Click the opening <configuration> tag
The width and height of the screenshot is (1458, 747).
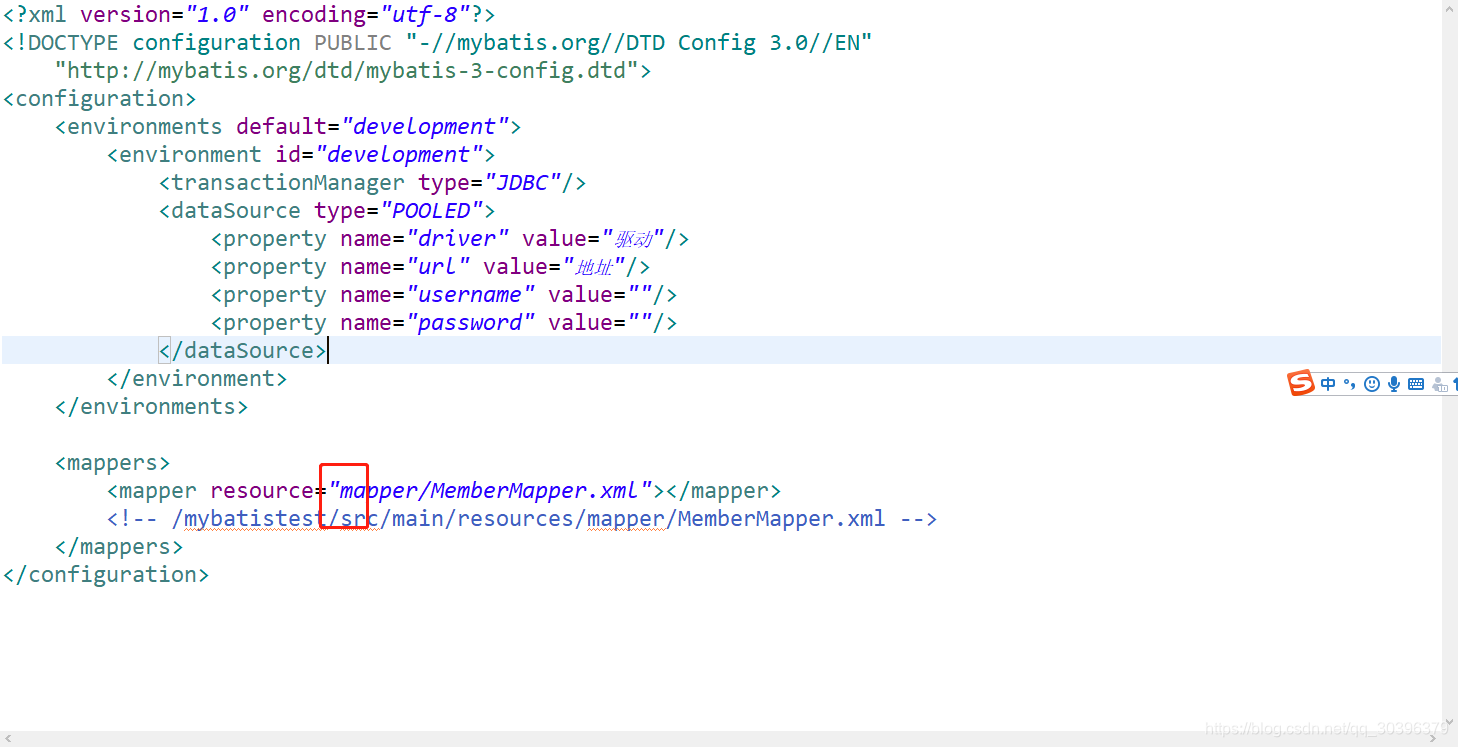[x=100, y=99]
